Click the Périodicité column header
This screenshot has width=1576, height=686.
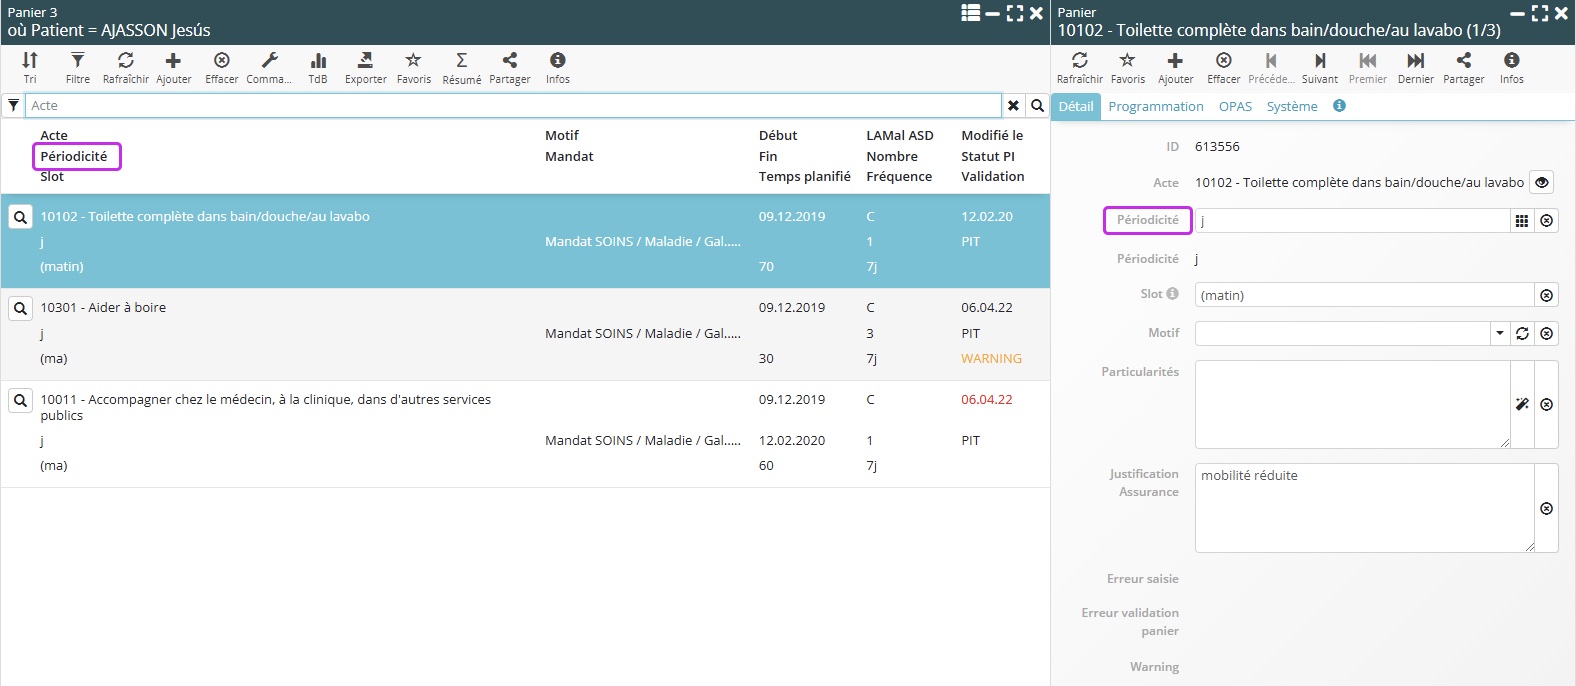[x=74, y=156]
